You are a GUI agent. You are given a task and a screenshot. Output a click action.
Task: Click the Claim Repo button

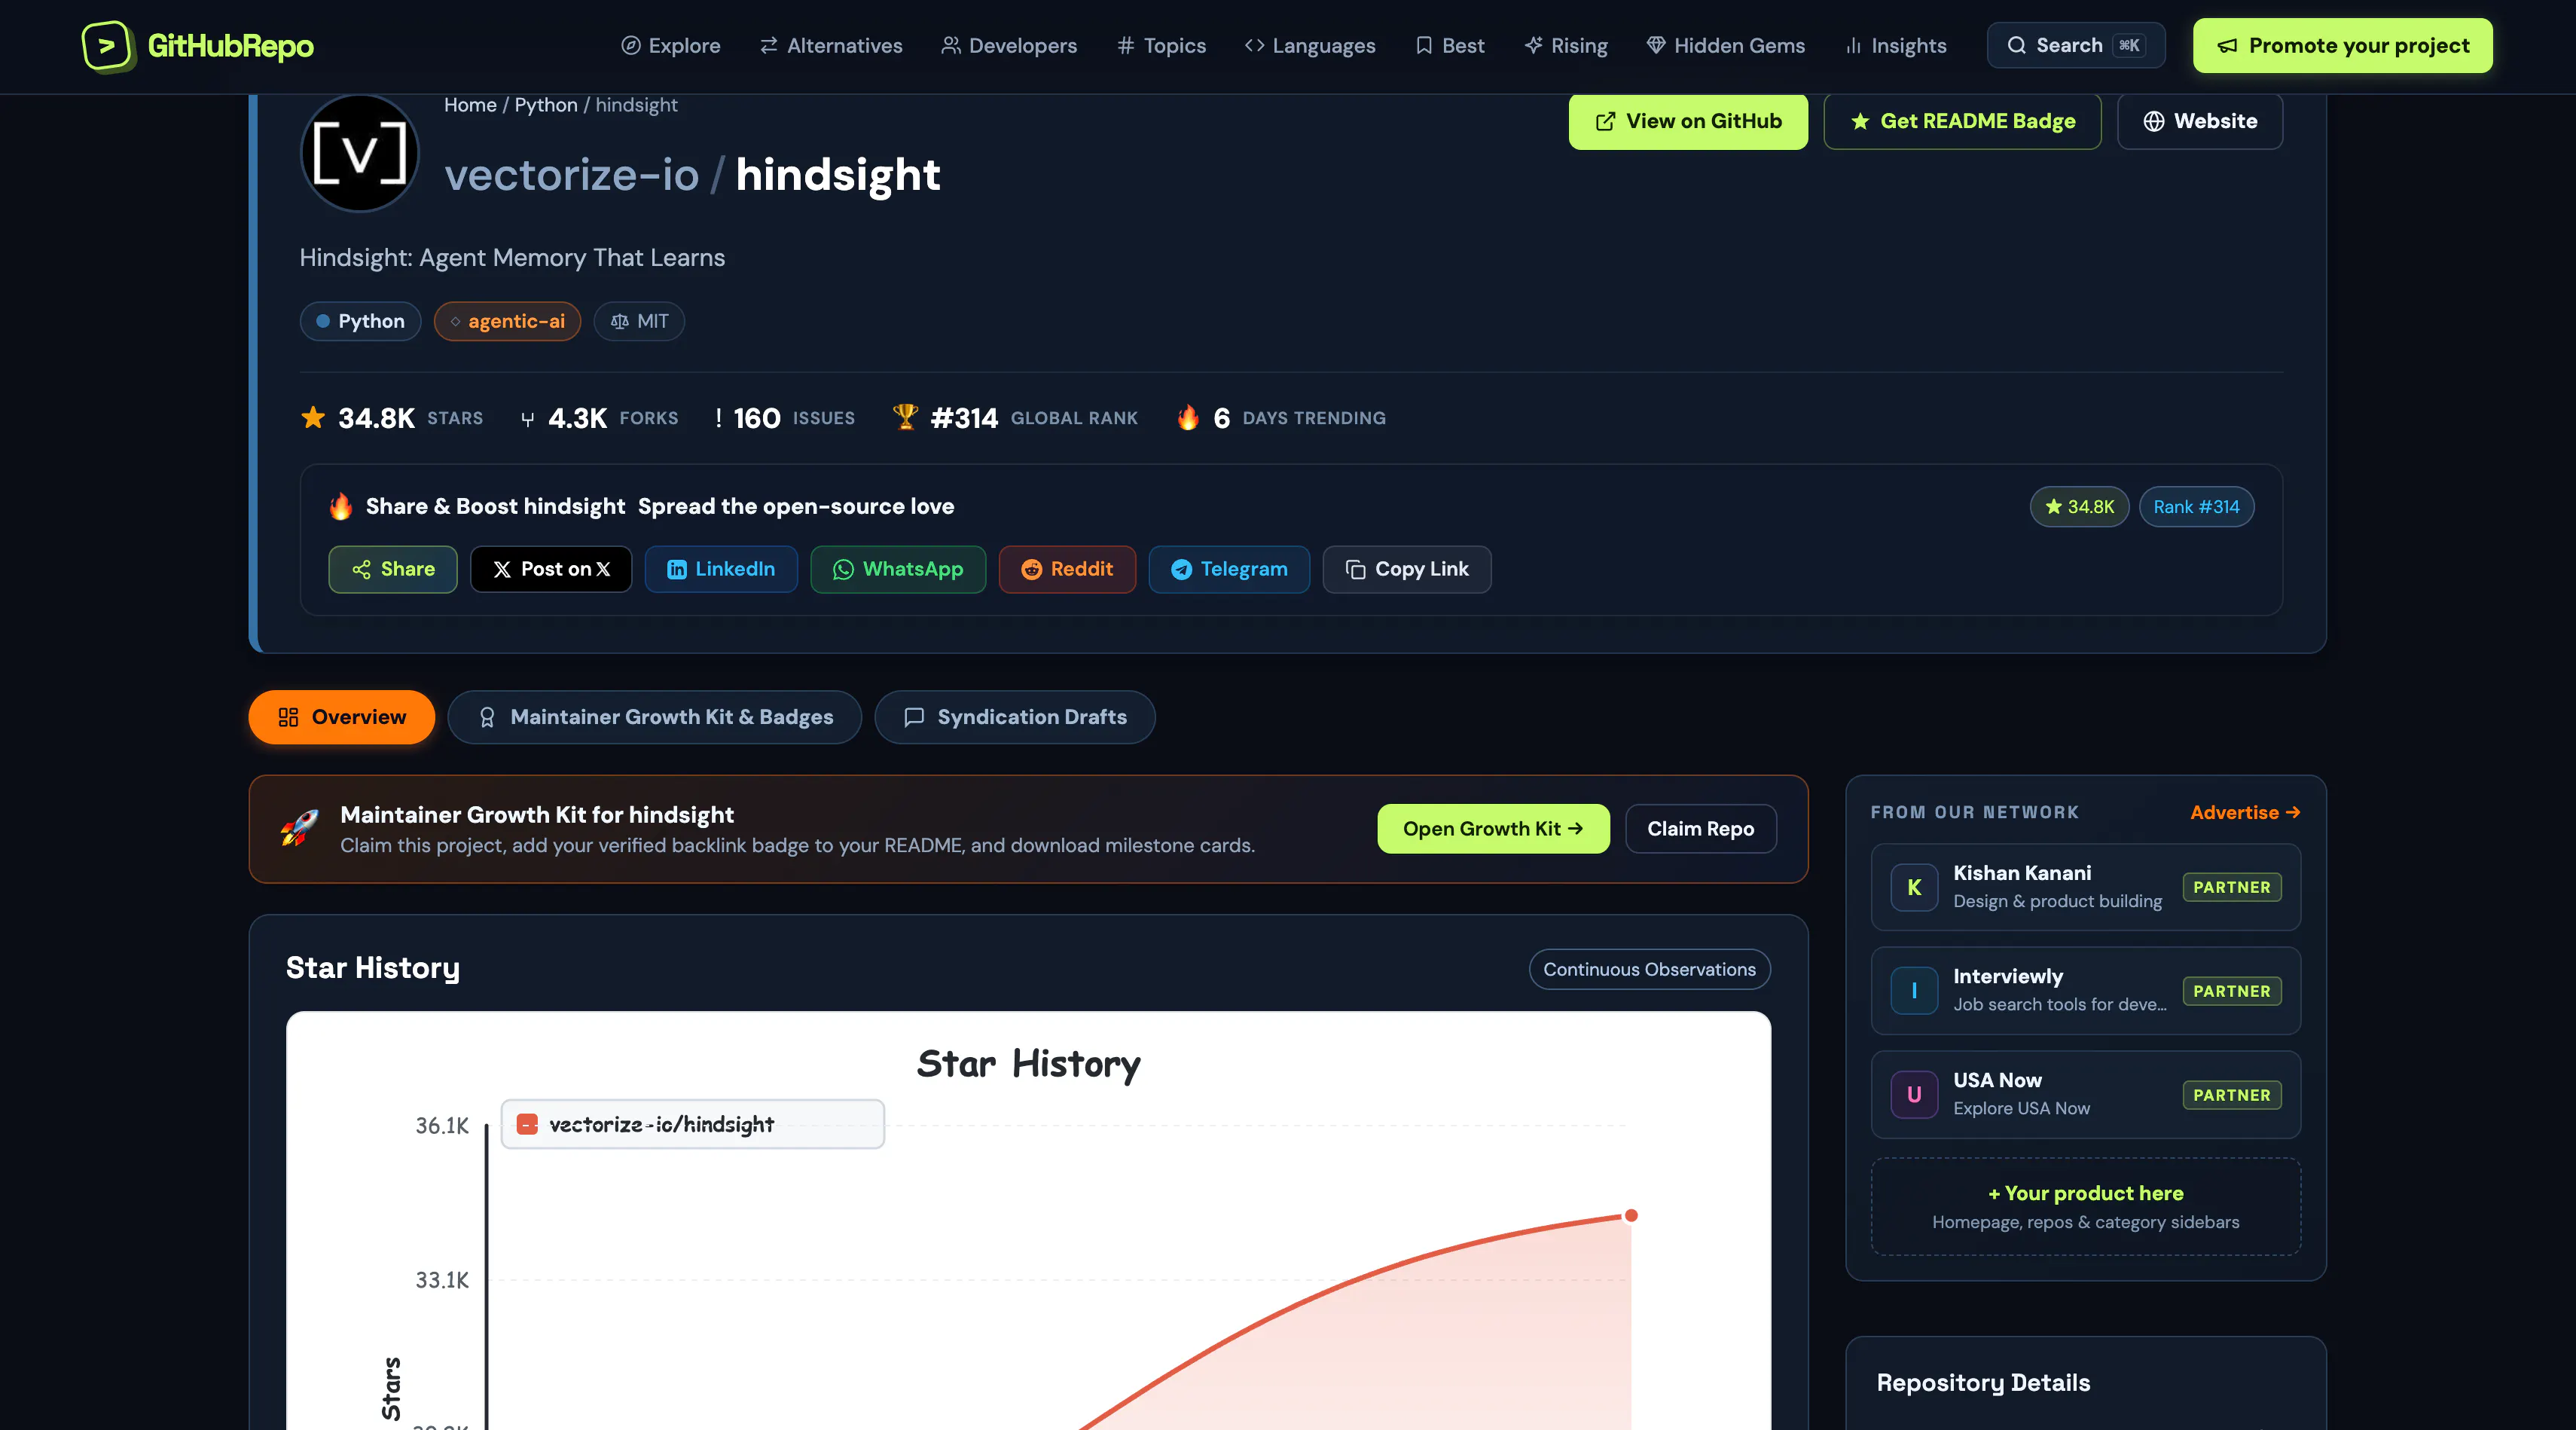[x=1701, y=829]
